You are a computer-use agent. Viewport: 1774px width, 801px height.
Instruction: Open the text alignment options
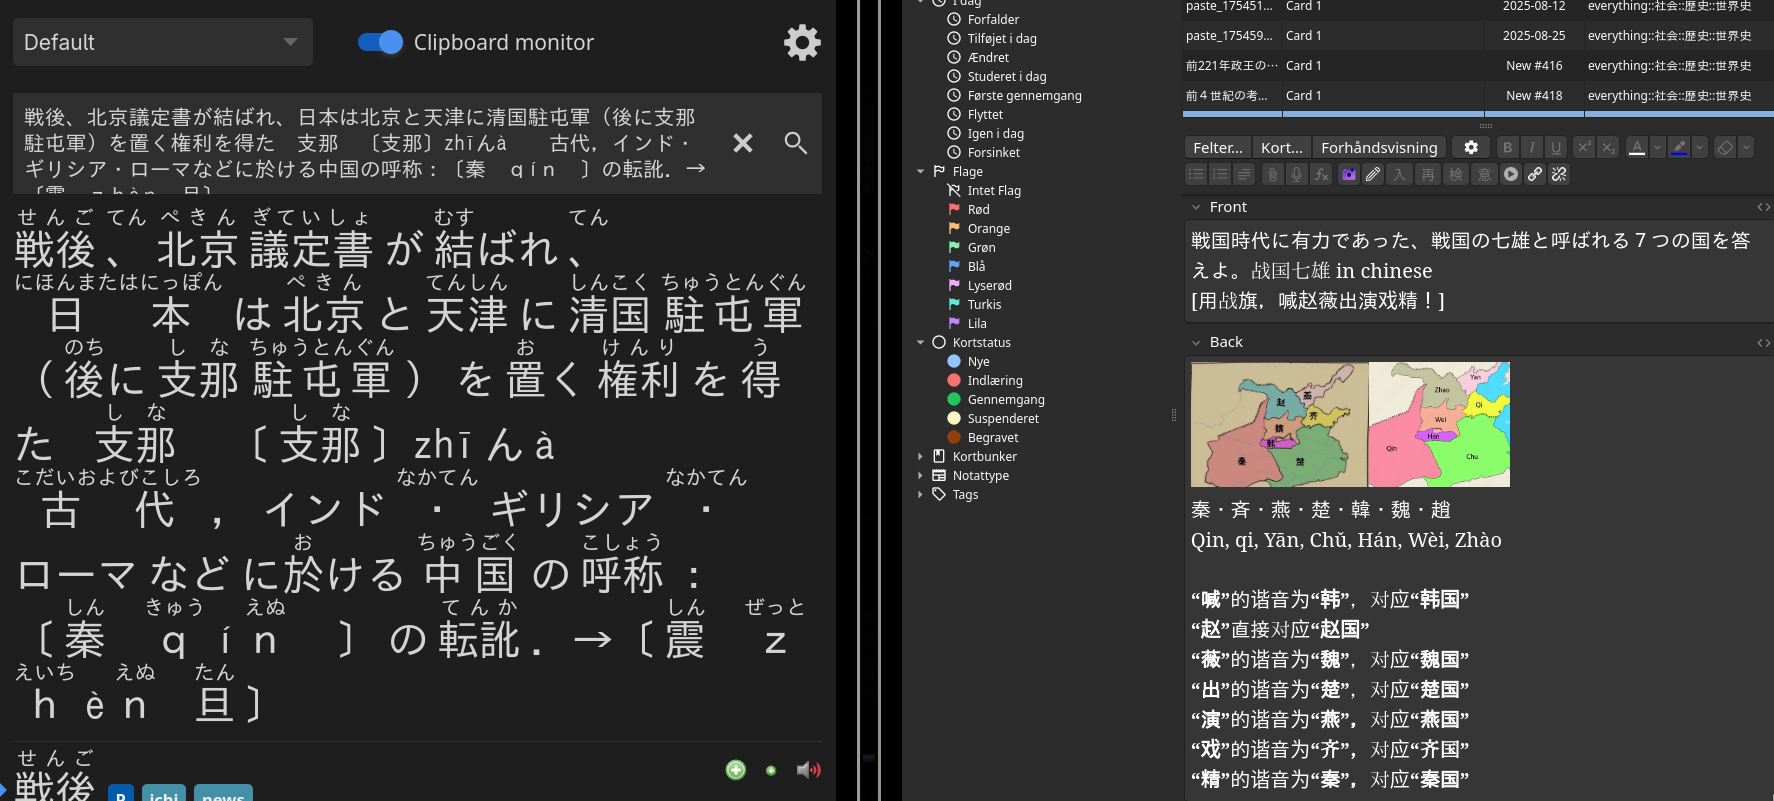1244,174
